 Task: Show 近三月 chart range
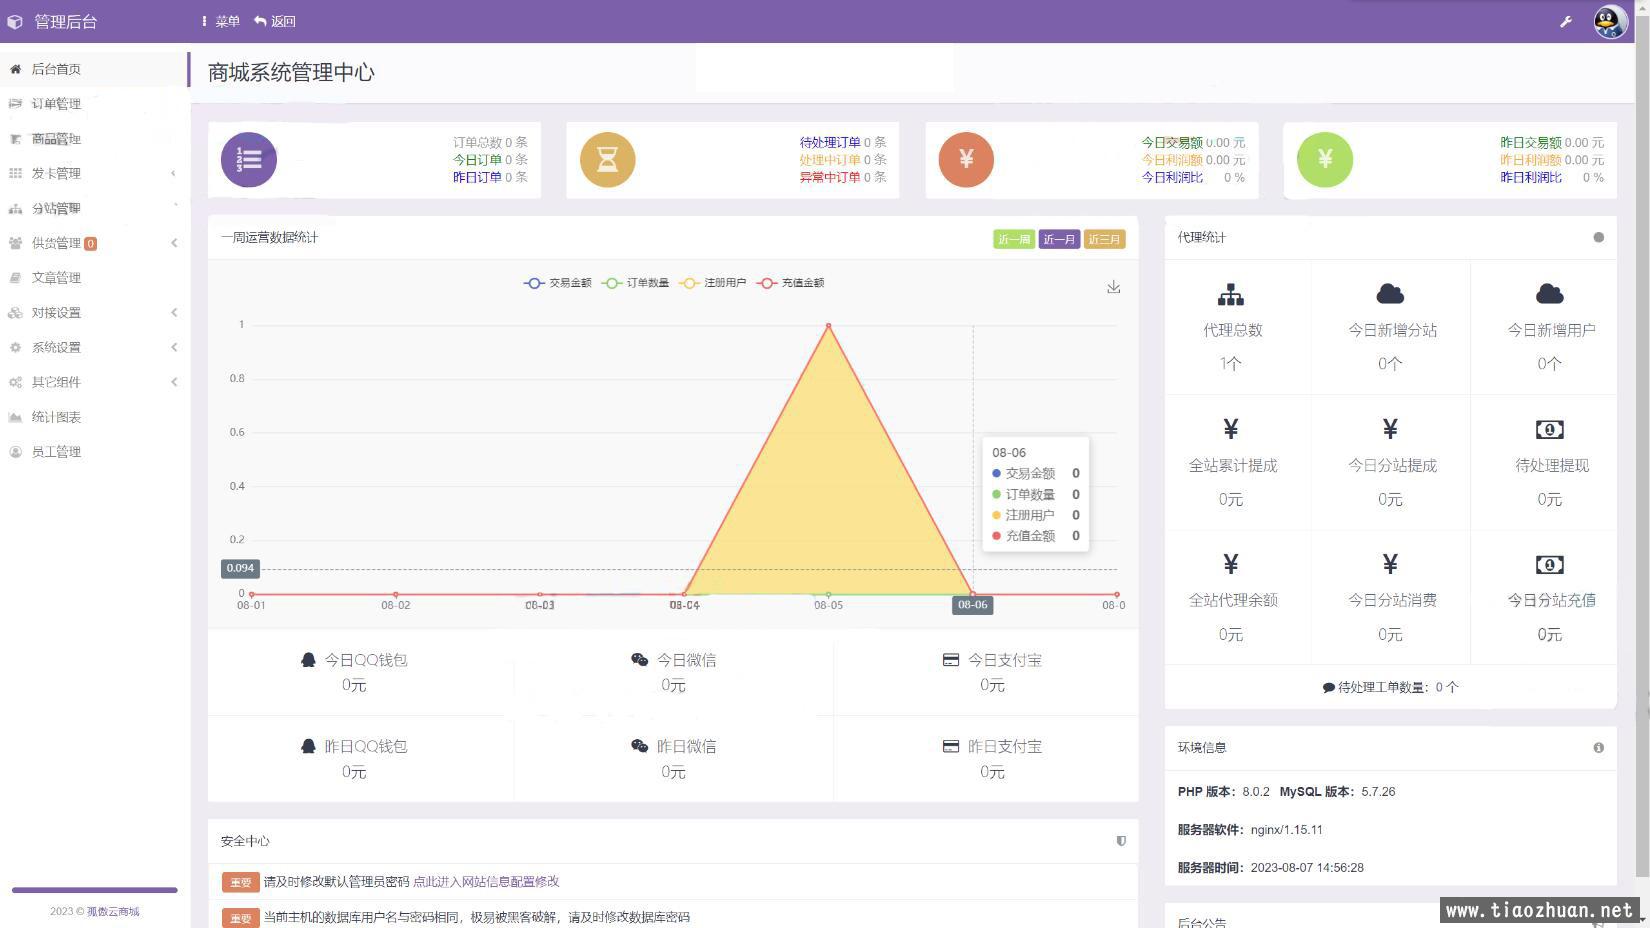pyautogui.click(x=1104, y=239)
